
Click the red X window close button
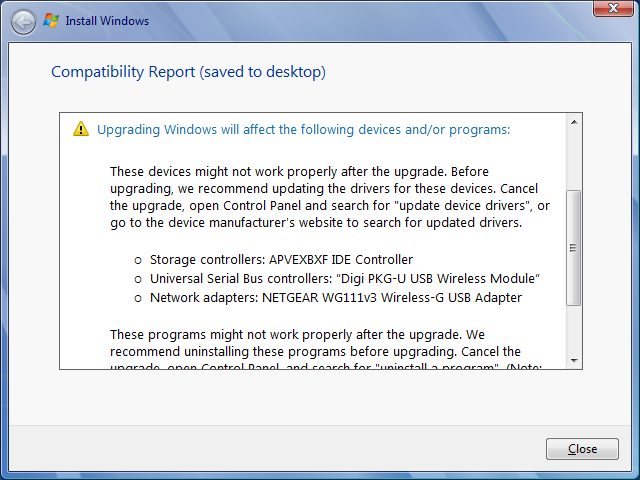[x=613, y=8]
